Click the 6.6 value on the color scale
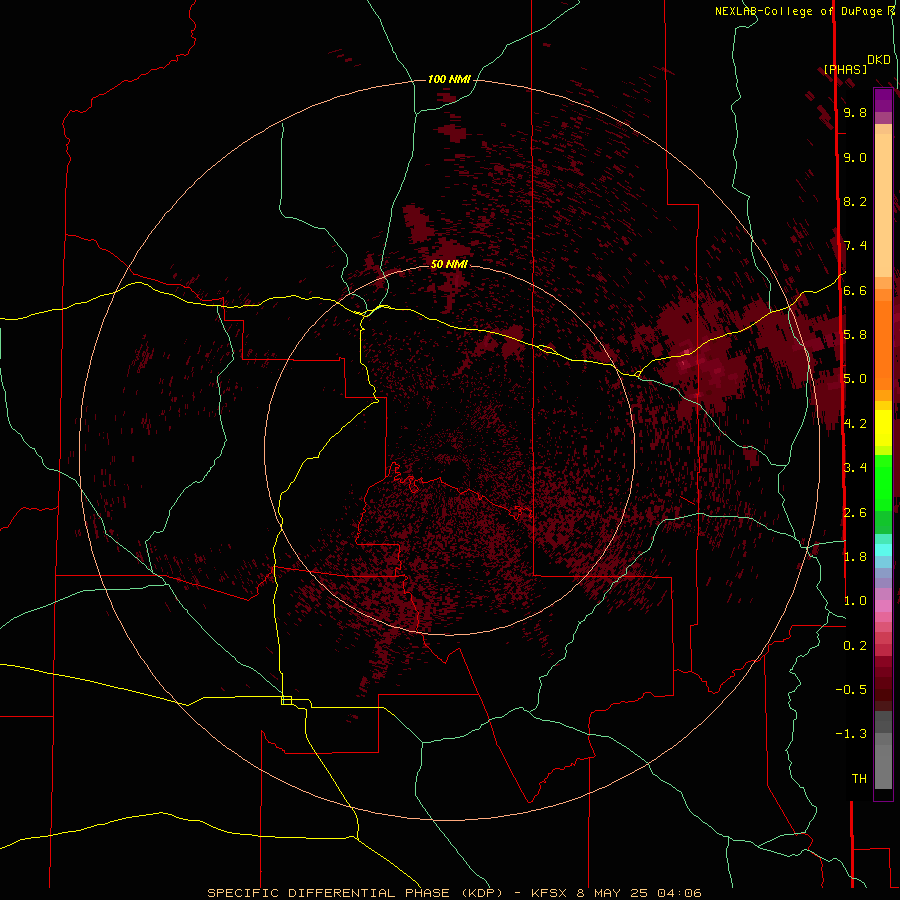This screenshot has width=900, height=900. click(855, 290)
